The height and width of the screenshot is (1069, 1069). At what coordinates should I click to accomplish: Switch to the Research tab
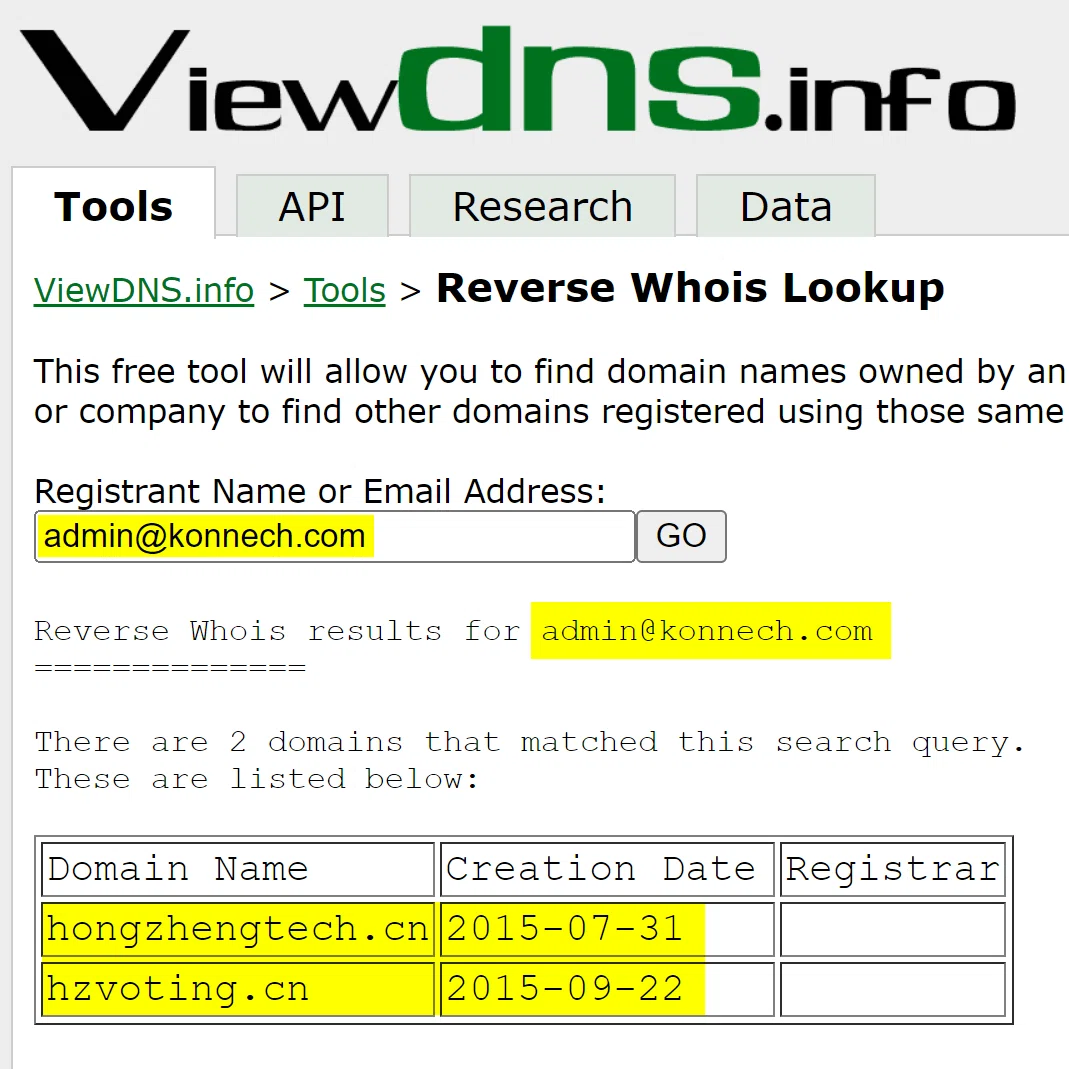542,206
